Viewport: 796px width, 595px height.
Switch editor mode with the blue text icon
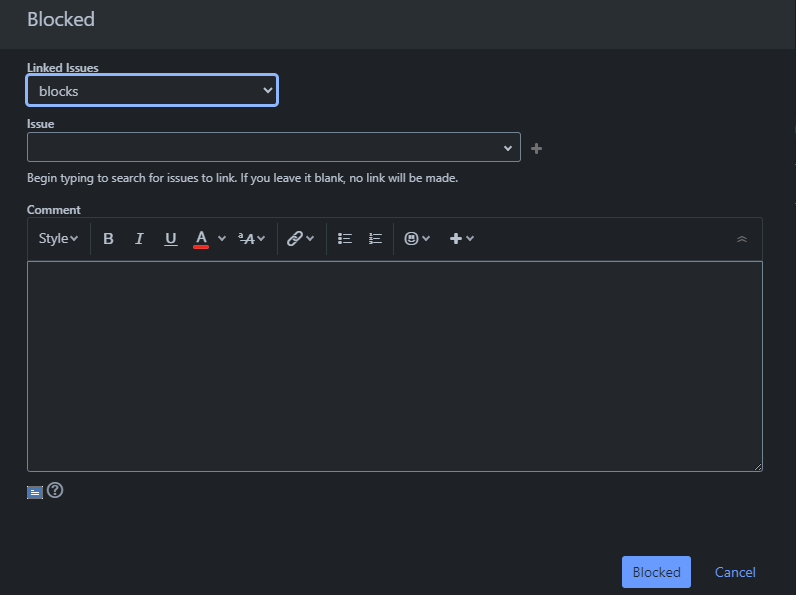pos(35,492)
